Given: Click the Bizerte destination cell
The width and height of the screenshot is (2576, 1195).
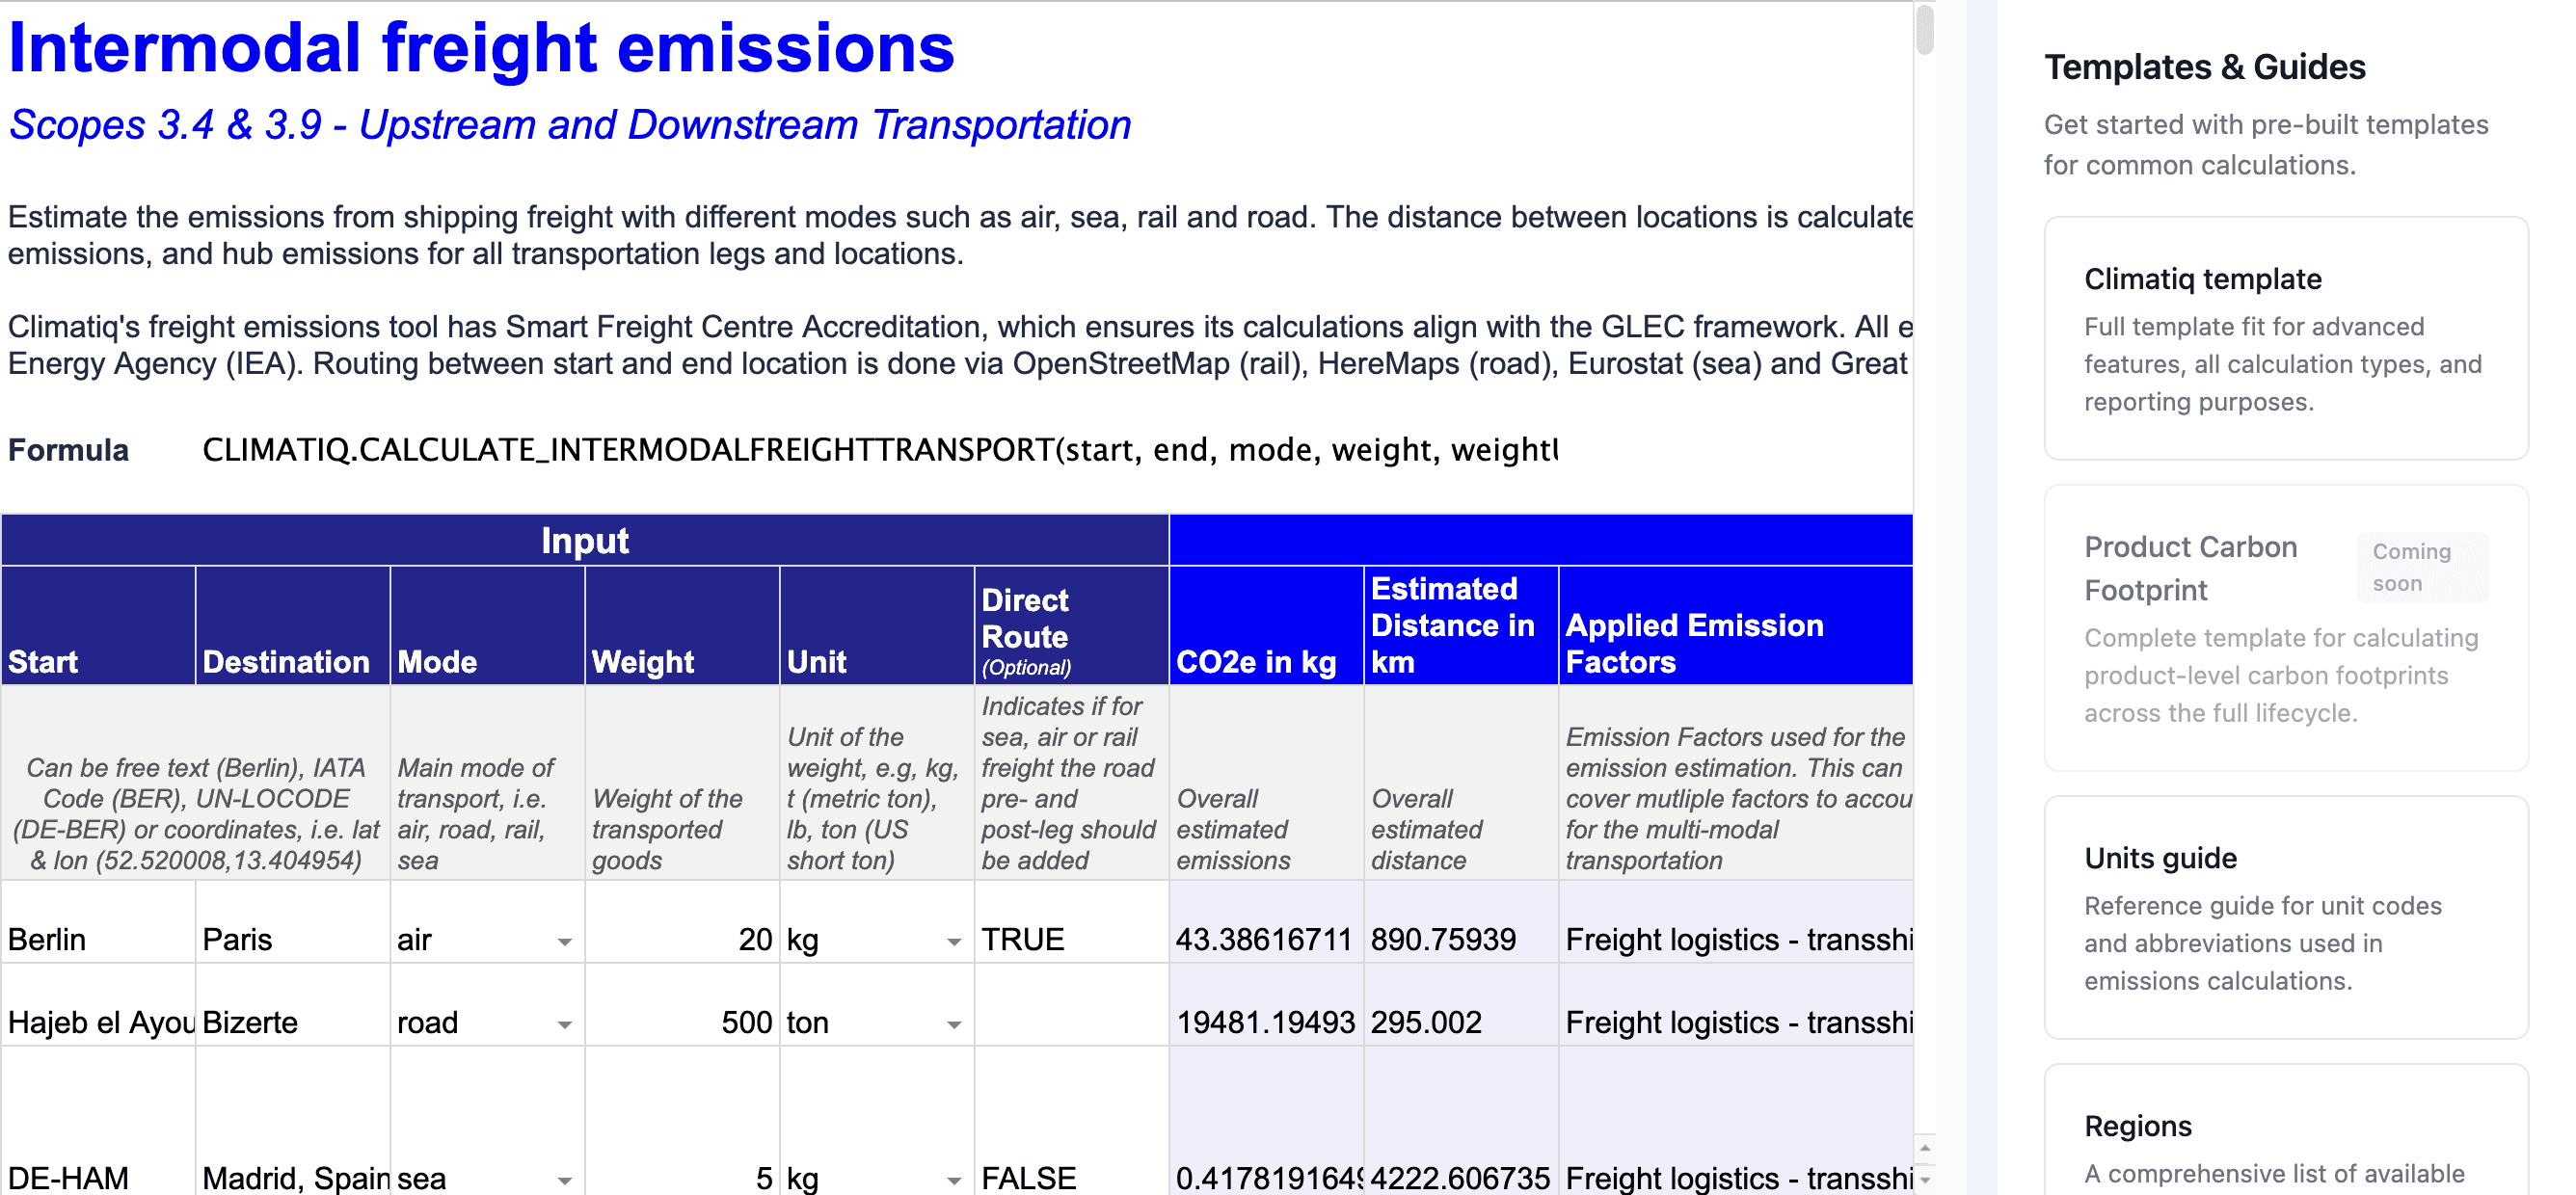Looking at the screenshot, I should click(292, 1022).
